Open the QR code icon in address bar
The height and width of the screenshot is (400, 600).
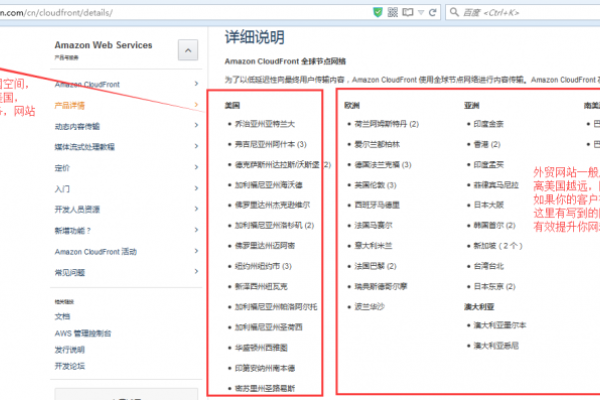393,10
